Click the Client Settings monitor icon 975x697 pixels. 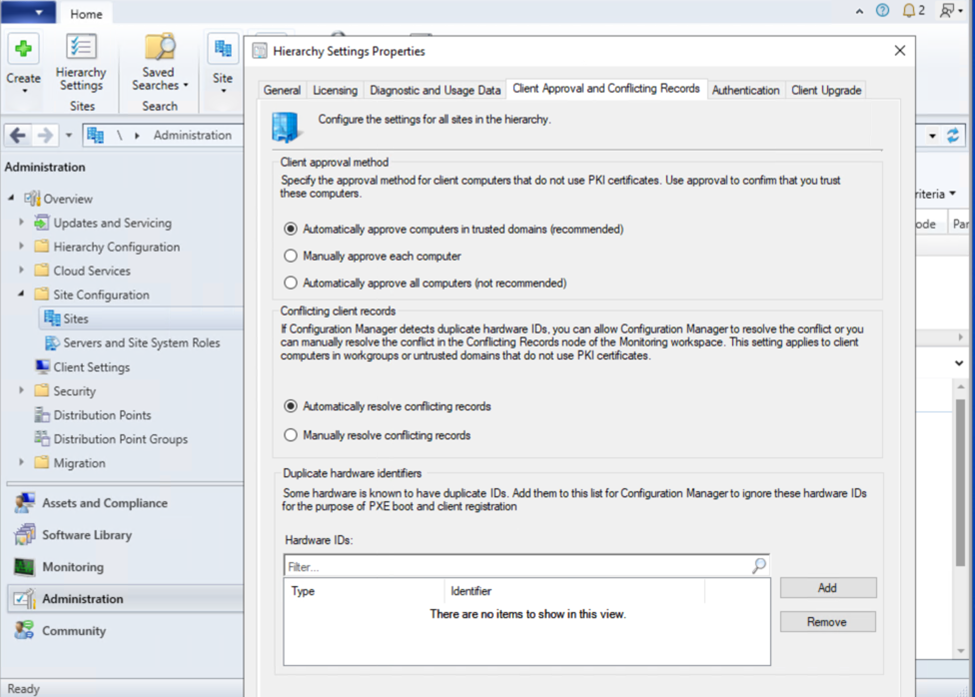42,367
